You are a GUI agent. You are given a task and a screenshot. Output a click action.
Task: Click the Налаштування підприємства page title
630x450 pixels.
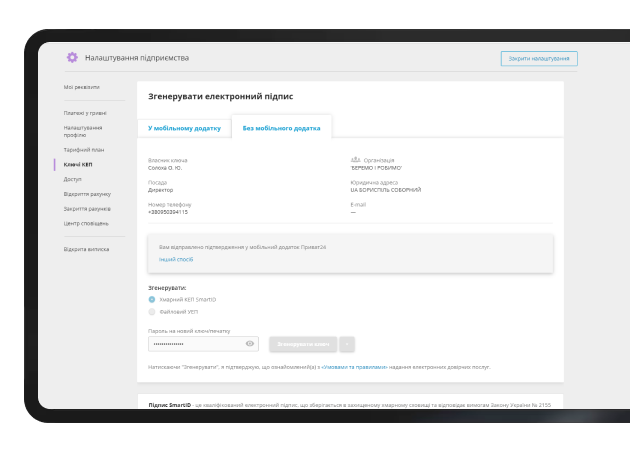point(137,58)
